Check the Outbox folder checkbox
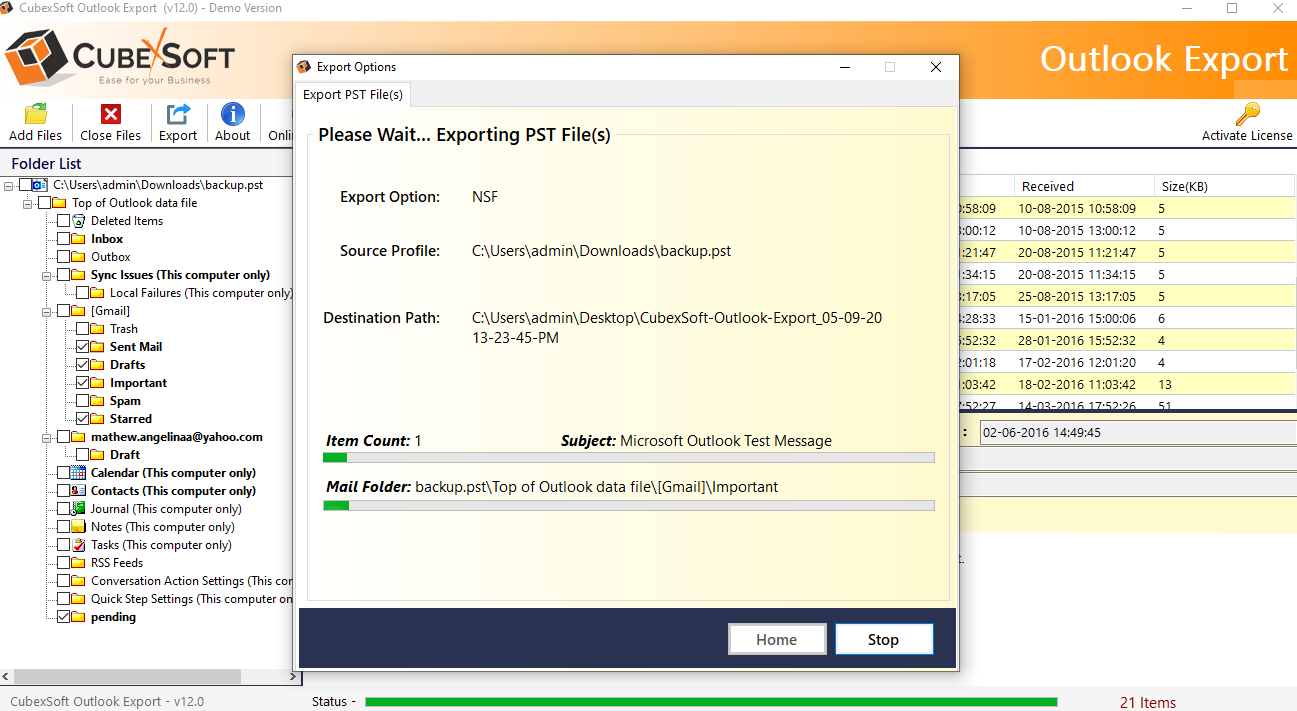The width and height of the screenshot is (1297, 711). (x=64, y=257)
